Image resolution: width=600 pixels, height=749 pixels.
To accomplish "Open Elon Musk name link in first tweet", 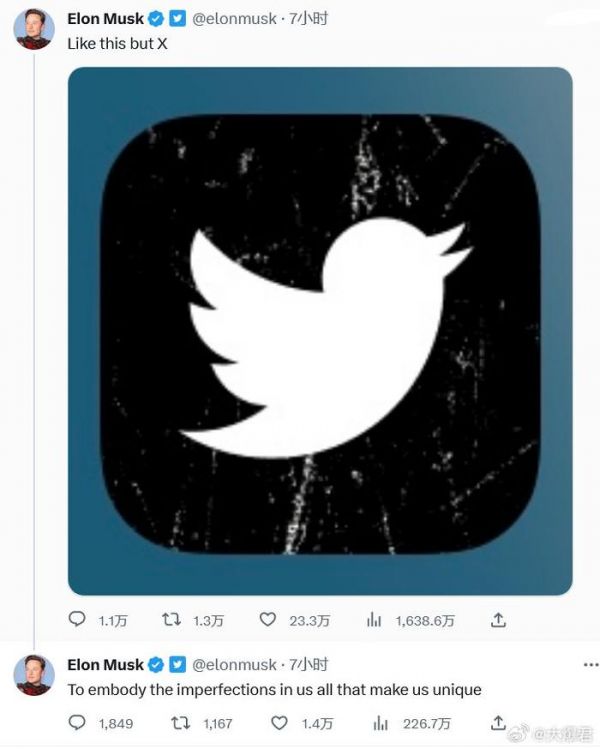I will pyautogui.click(x=105, y=19).
